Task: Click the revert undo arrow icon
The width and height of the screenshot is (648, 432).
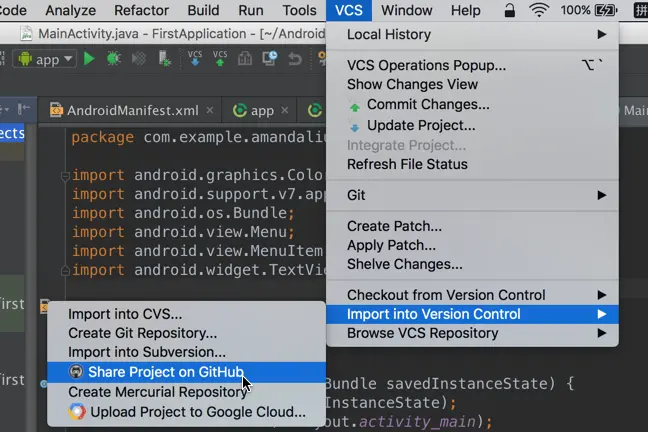Action: point(295,59)
